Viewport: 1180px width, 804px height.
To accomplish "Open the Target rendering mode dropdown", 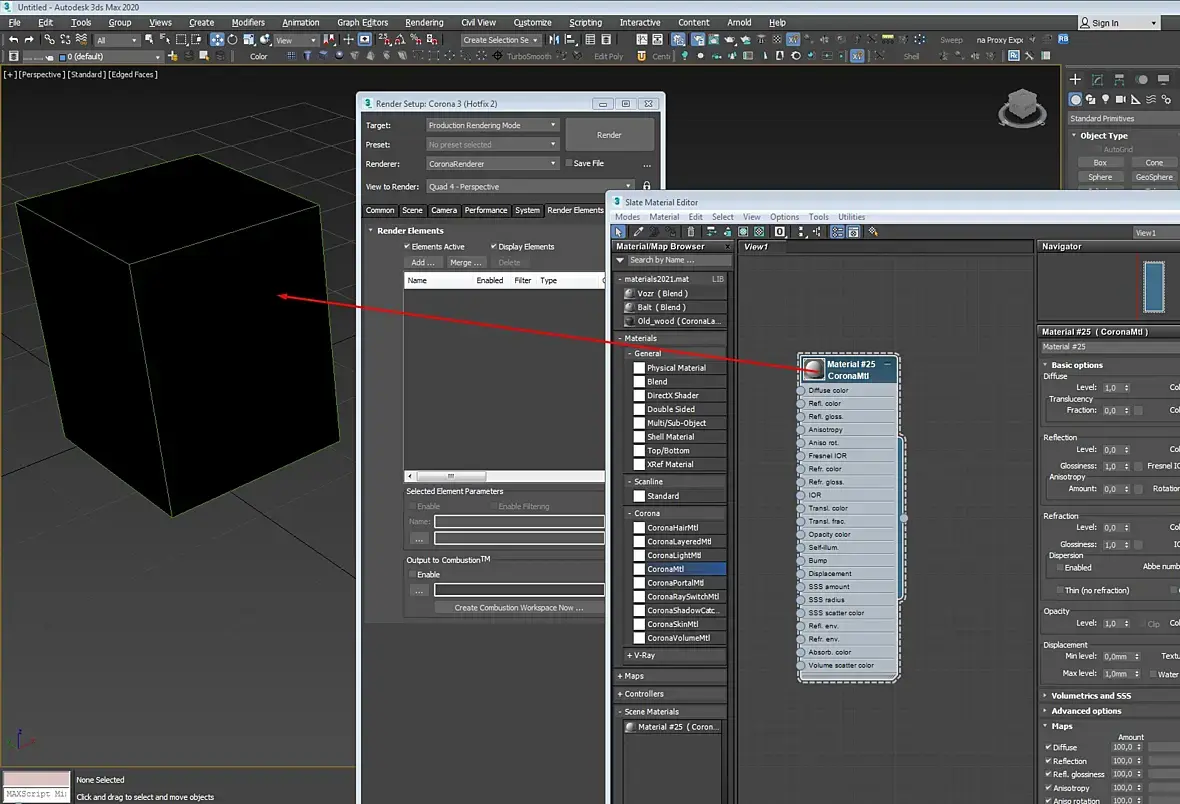I will 491,125.
